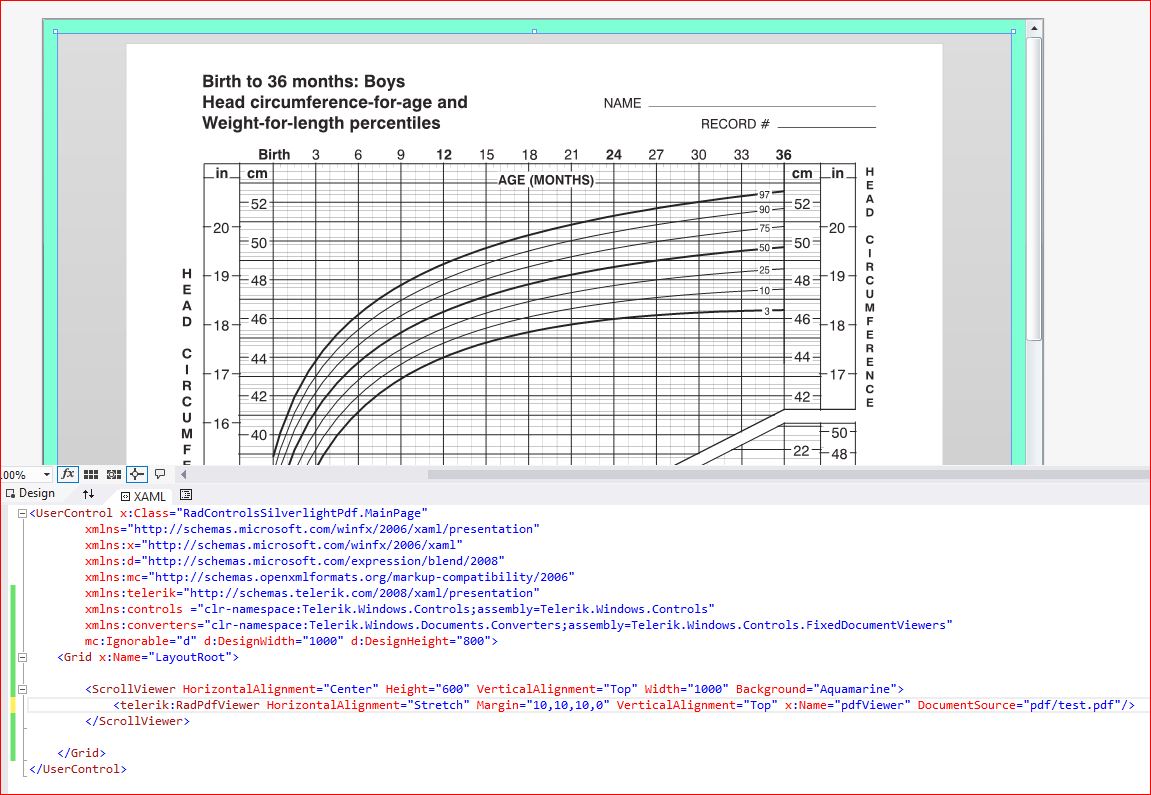This screenshot has height=795, width=1151.
Task: Toggle the snap grid display icon
Action: click(x=91, y=474)
